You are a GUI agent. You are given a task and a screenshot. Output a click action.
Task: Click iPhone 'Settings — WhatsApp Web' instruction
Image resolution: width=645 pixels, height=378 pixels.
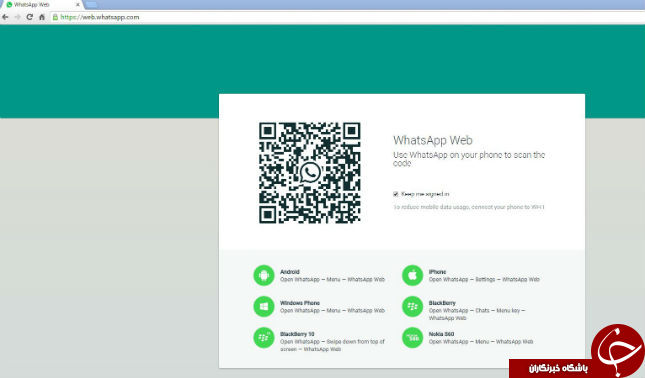[484, 279]
